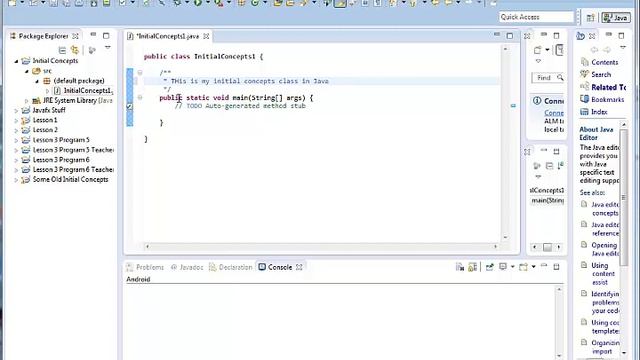Collapse the src folder node
Viewport: 640px width, 360px height.
point(27,71)
